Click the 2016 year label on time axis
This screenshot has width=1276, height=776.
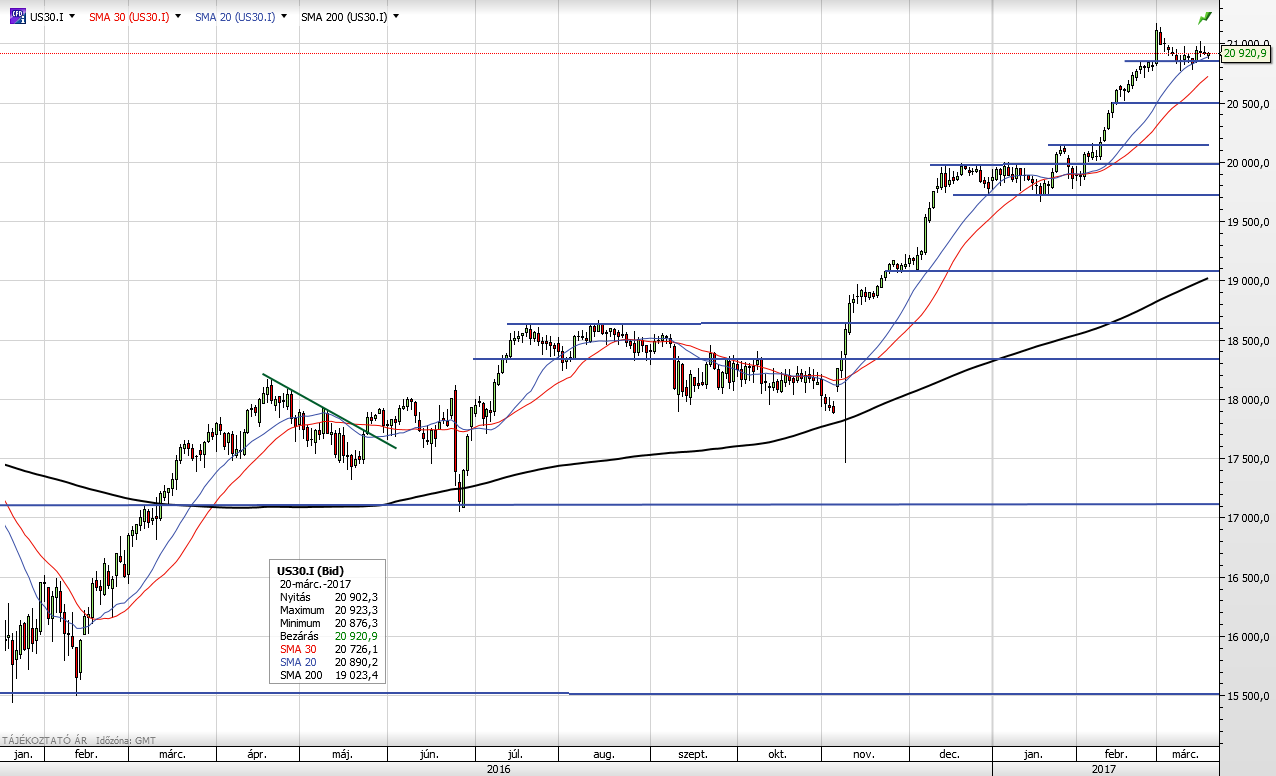(x=498, y=769)
